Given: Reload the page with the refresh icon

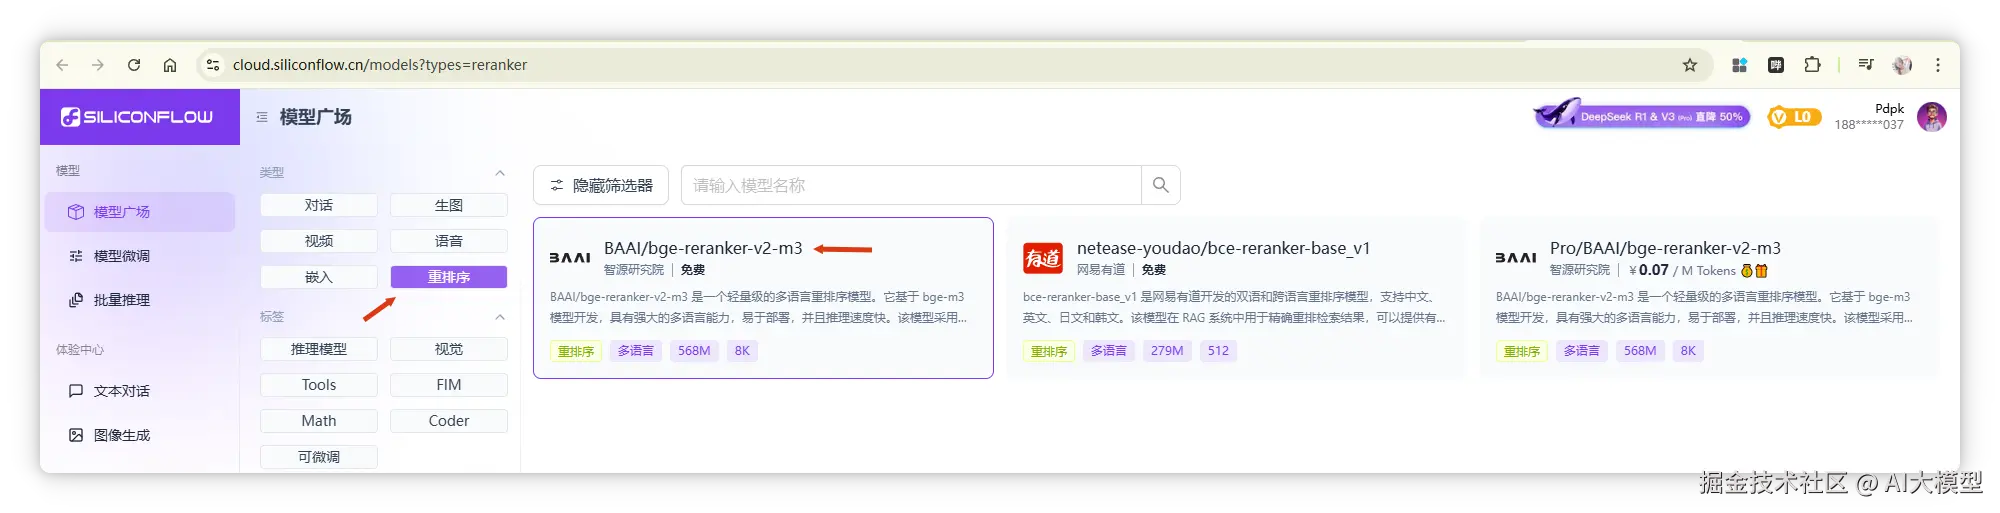Looking at the screenshot, I should click(x=134, y=65).
